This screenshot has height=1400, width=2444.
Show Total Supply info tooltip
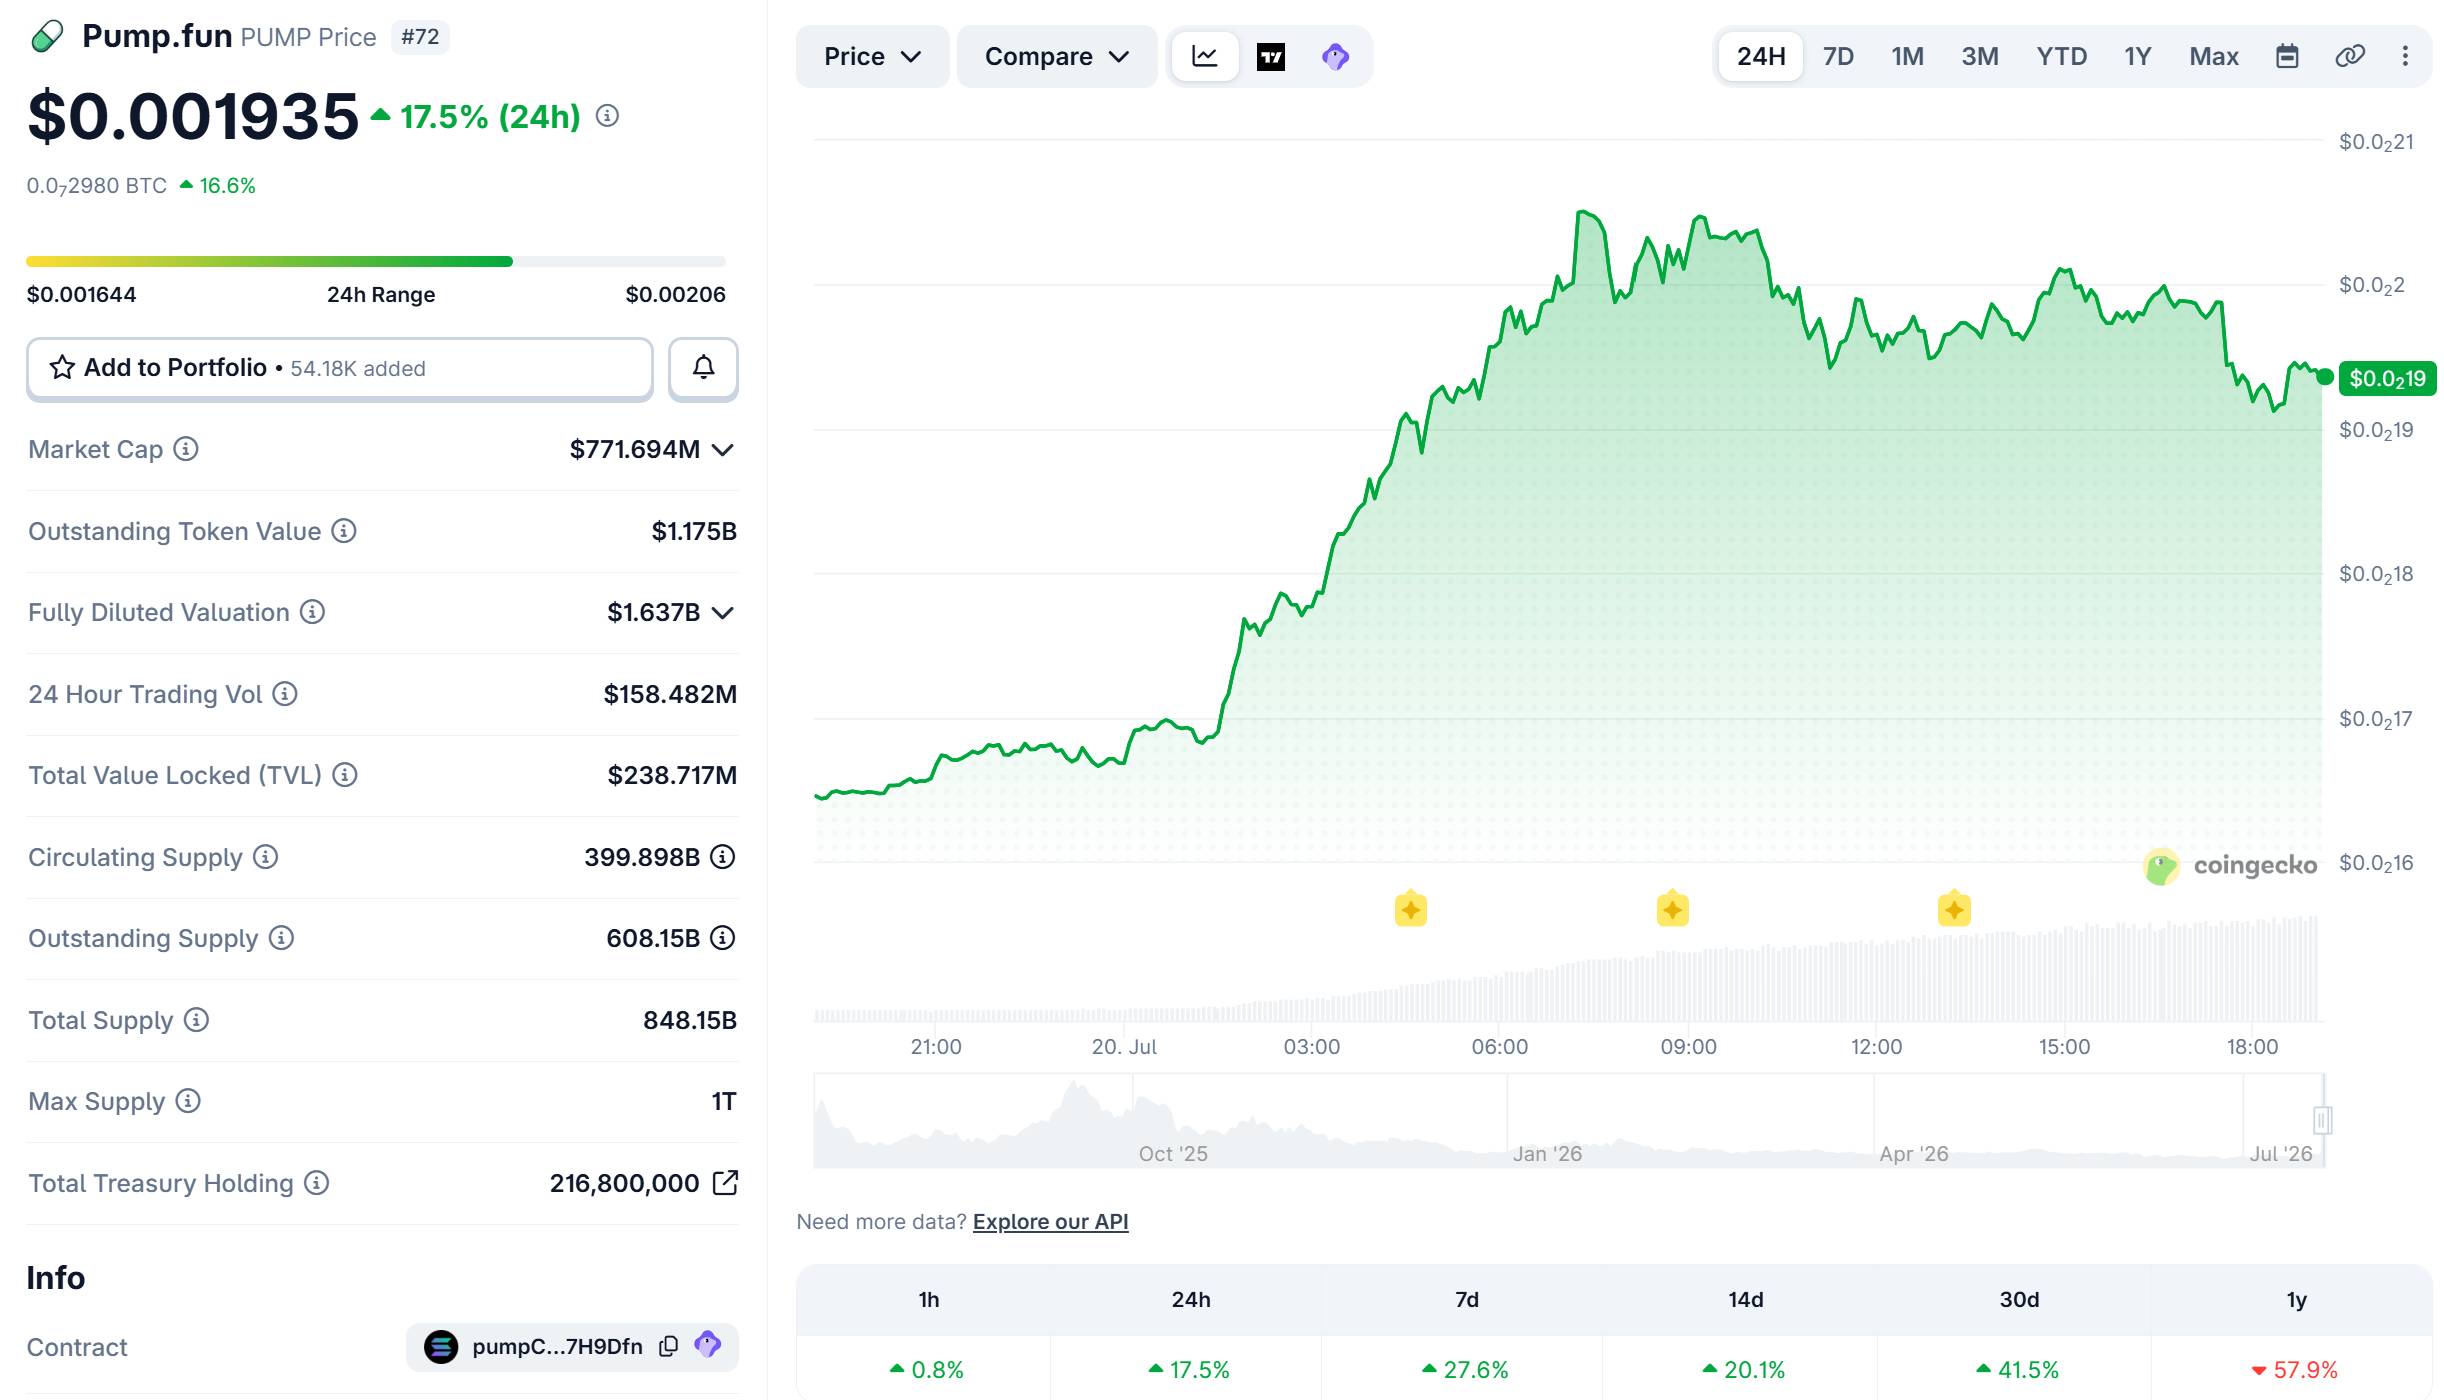[x=196, y=1020]
